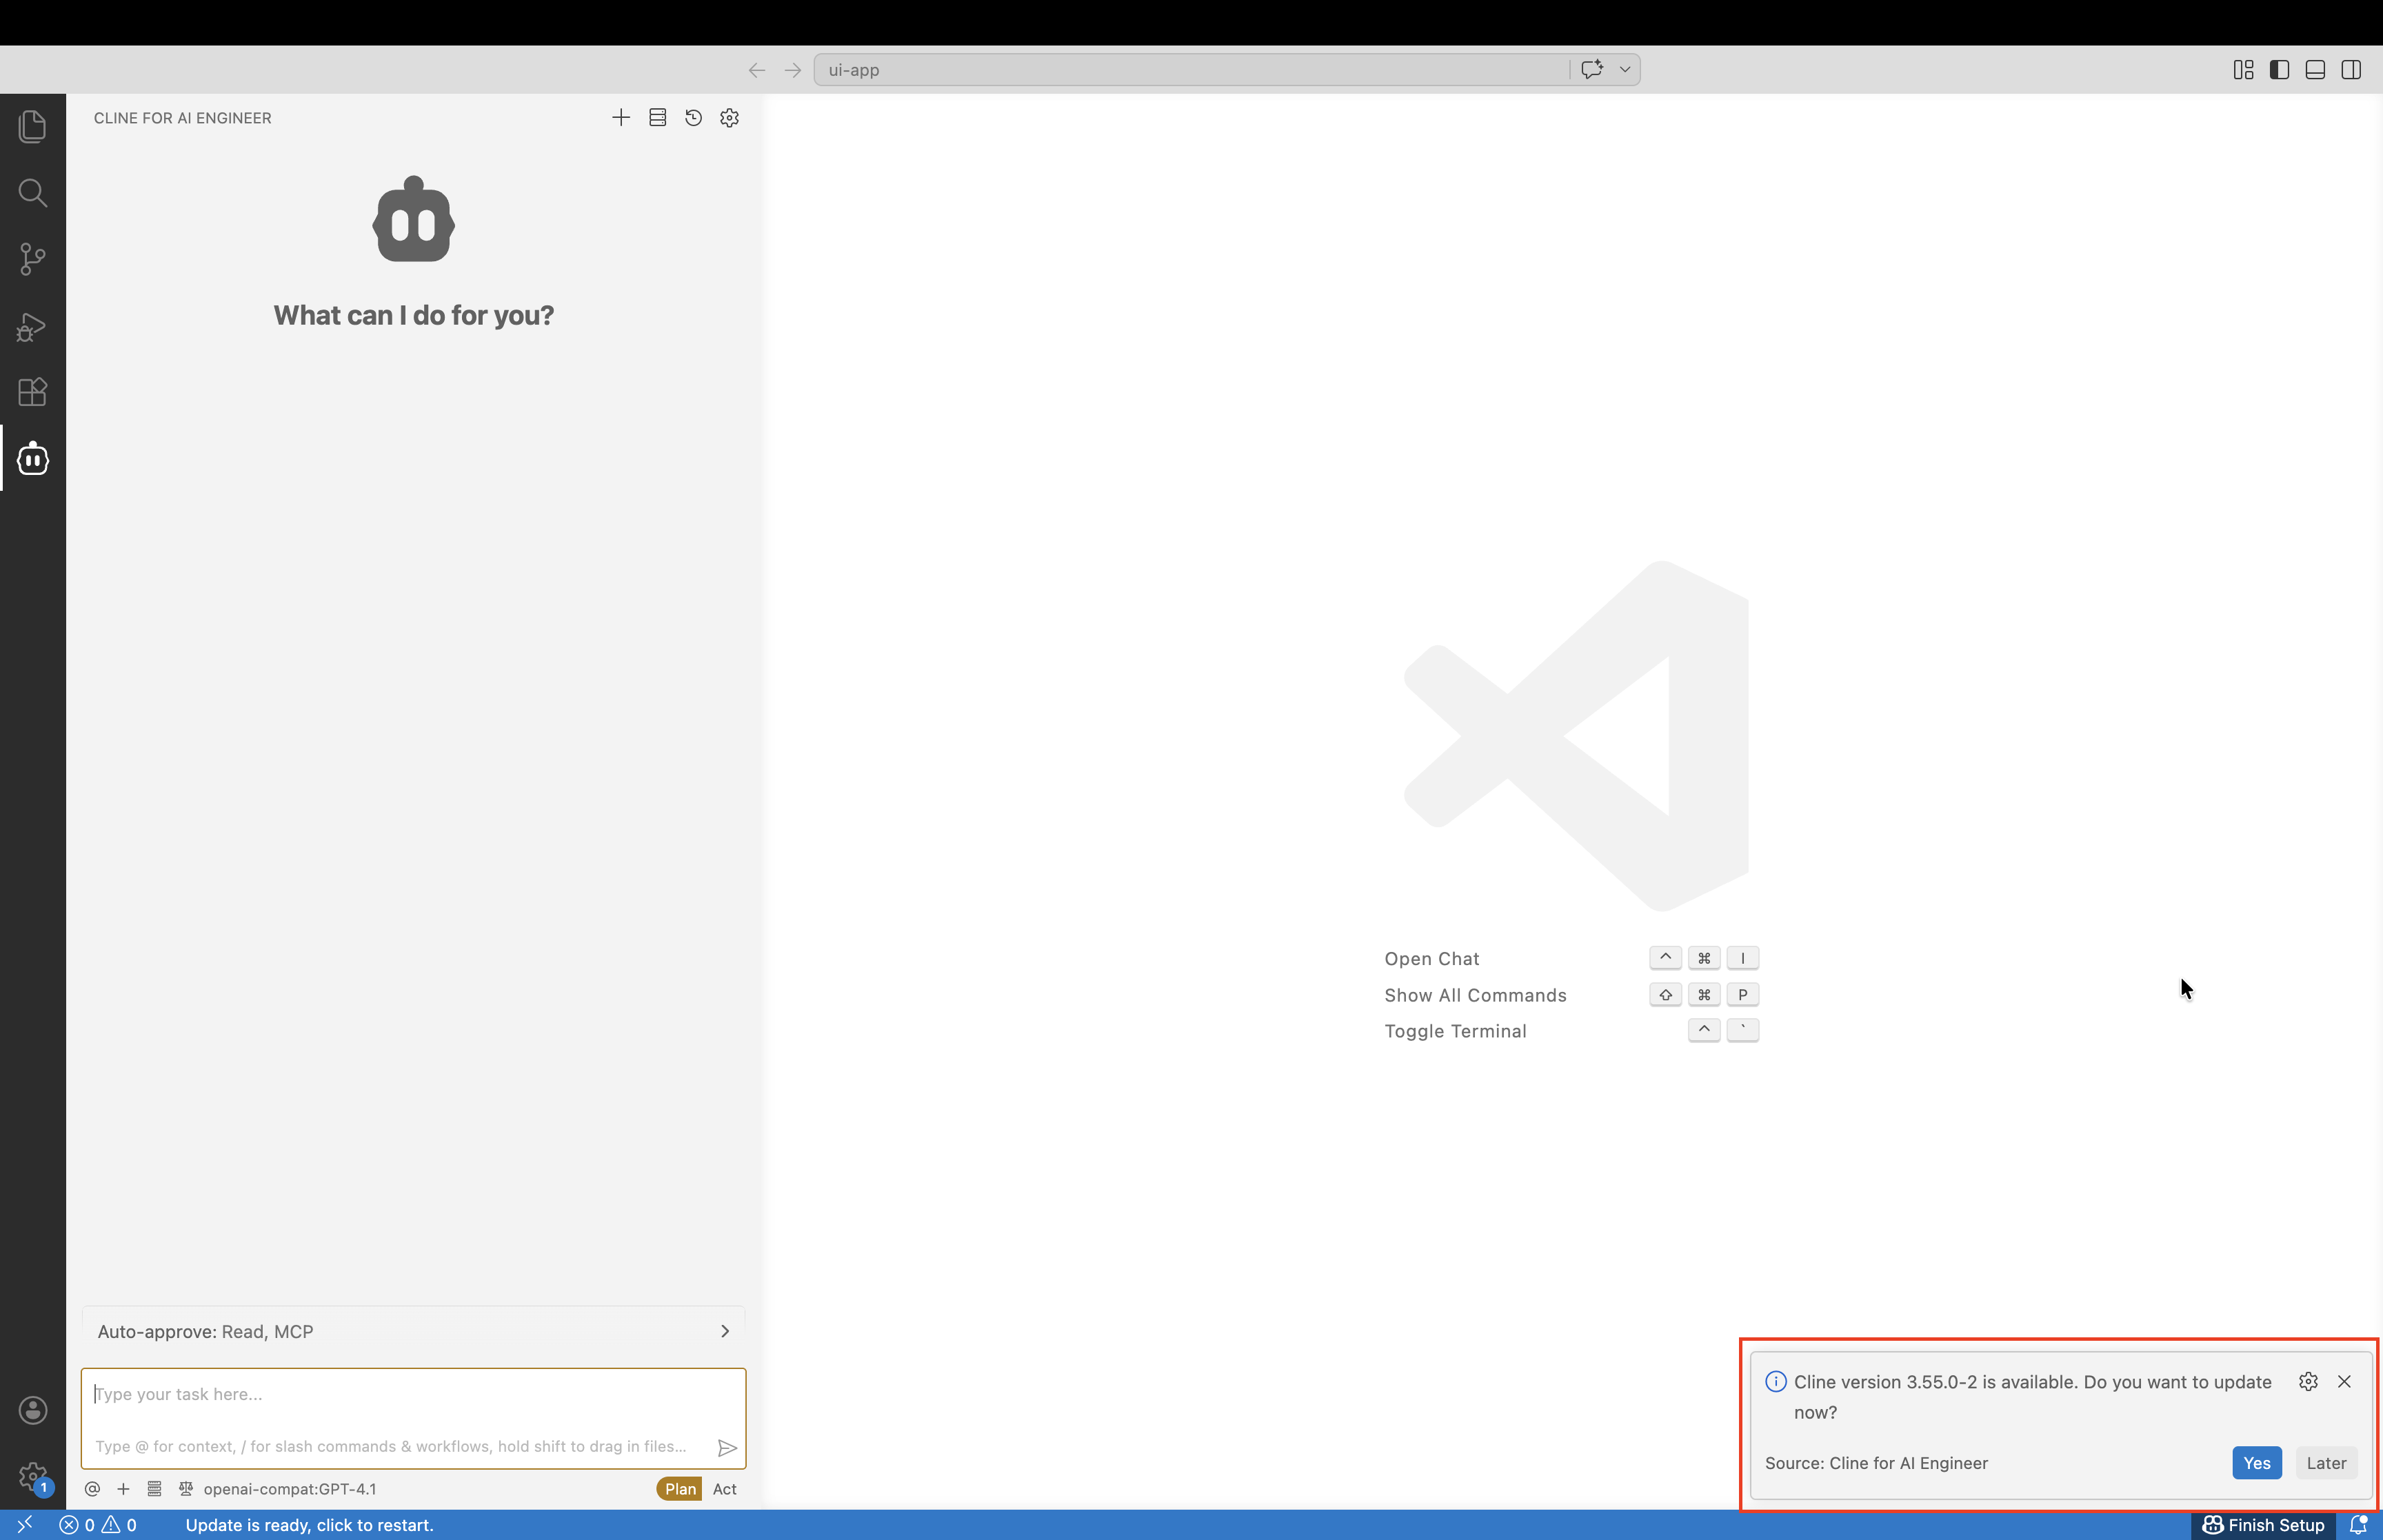Keep Cline in Plan mode
This screenshot has width=2383, height=1540.
click(679, 1488)
